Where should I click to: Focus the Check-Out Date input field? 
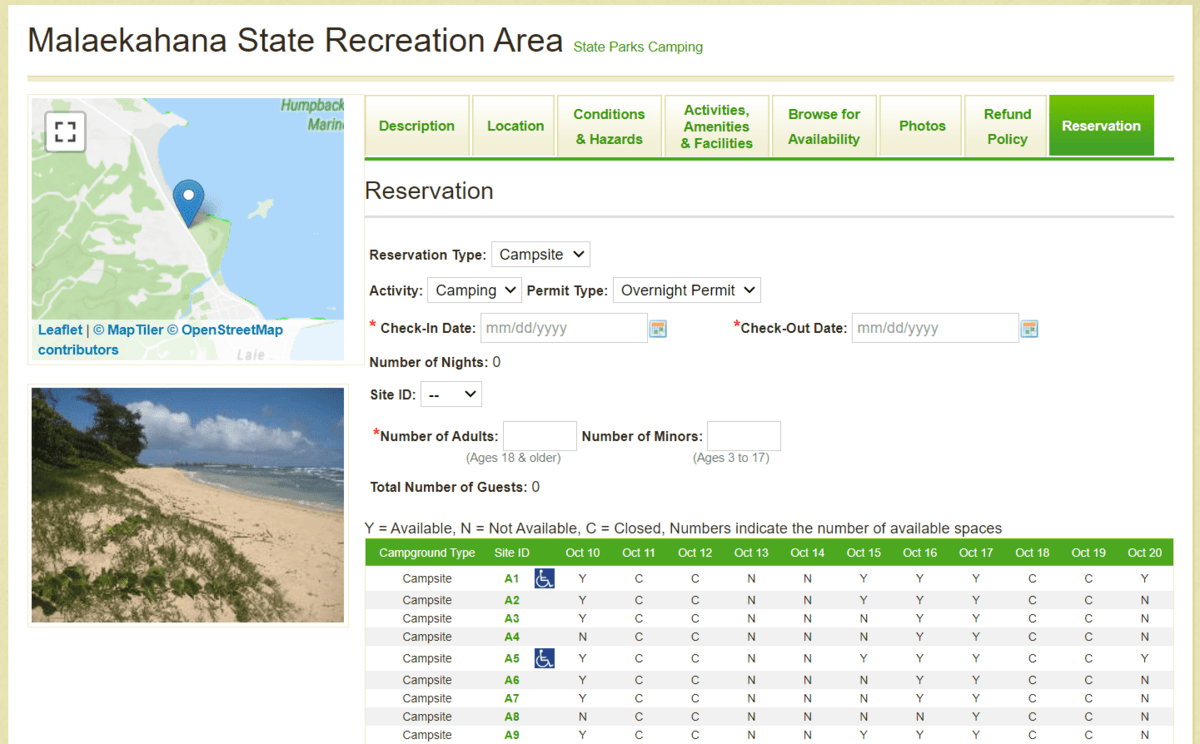[935, 328]
